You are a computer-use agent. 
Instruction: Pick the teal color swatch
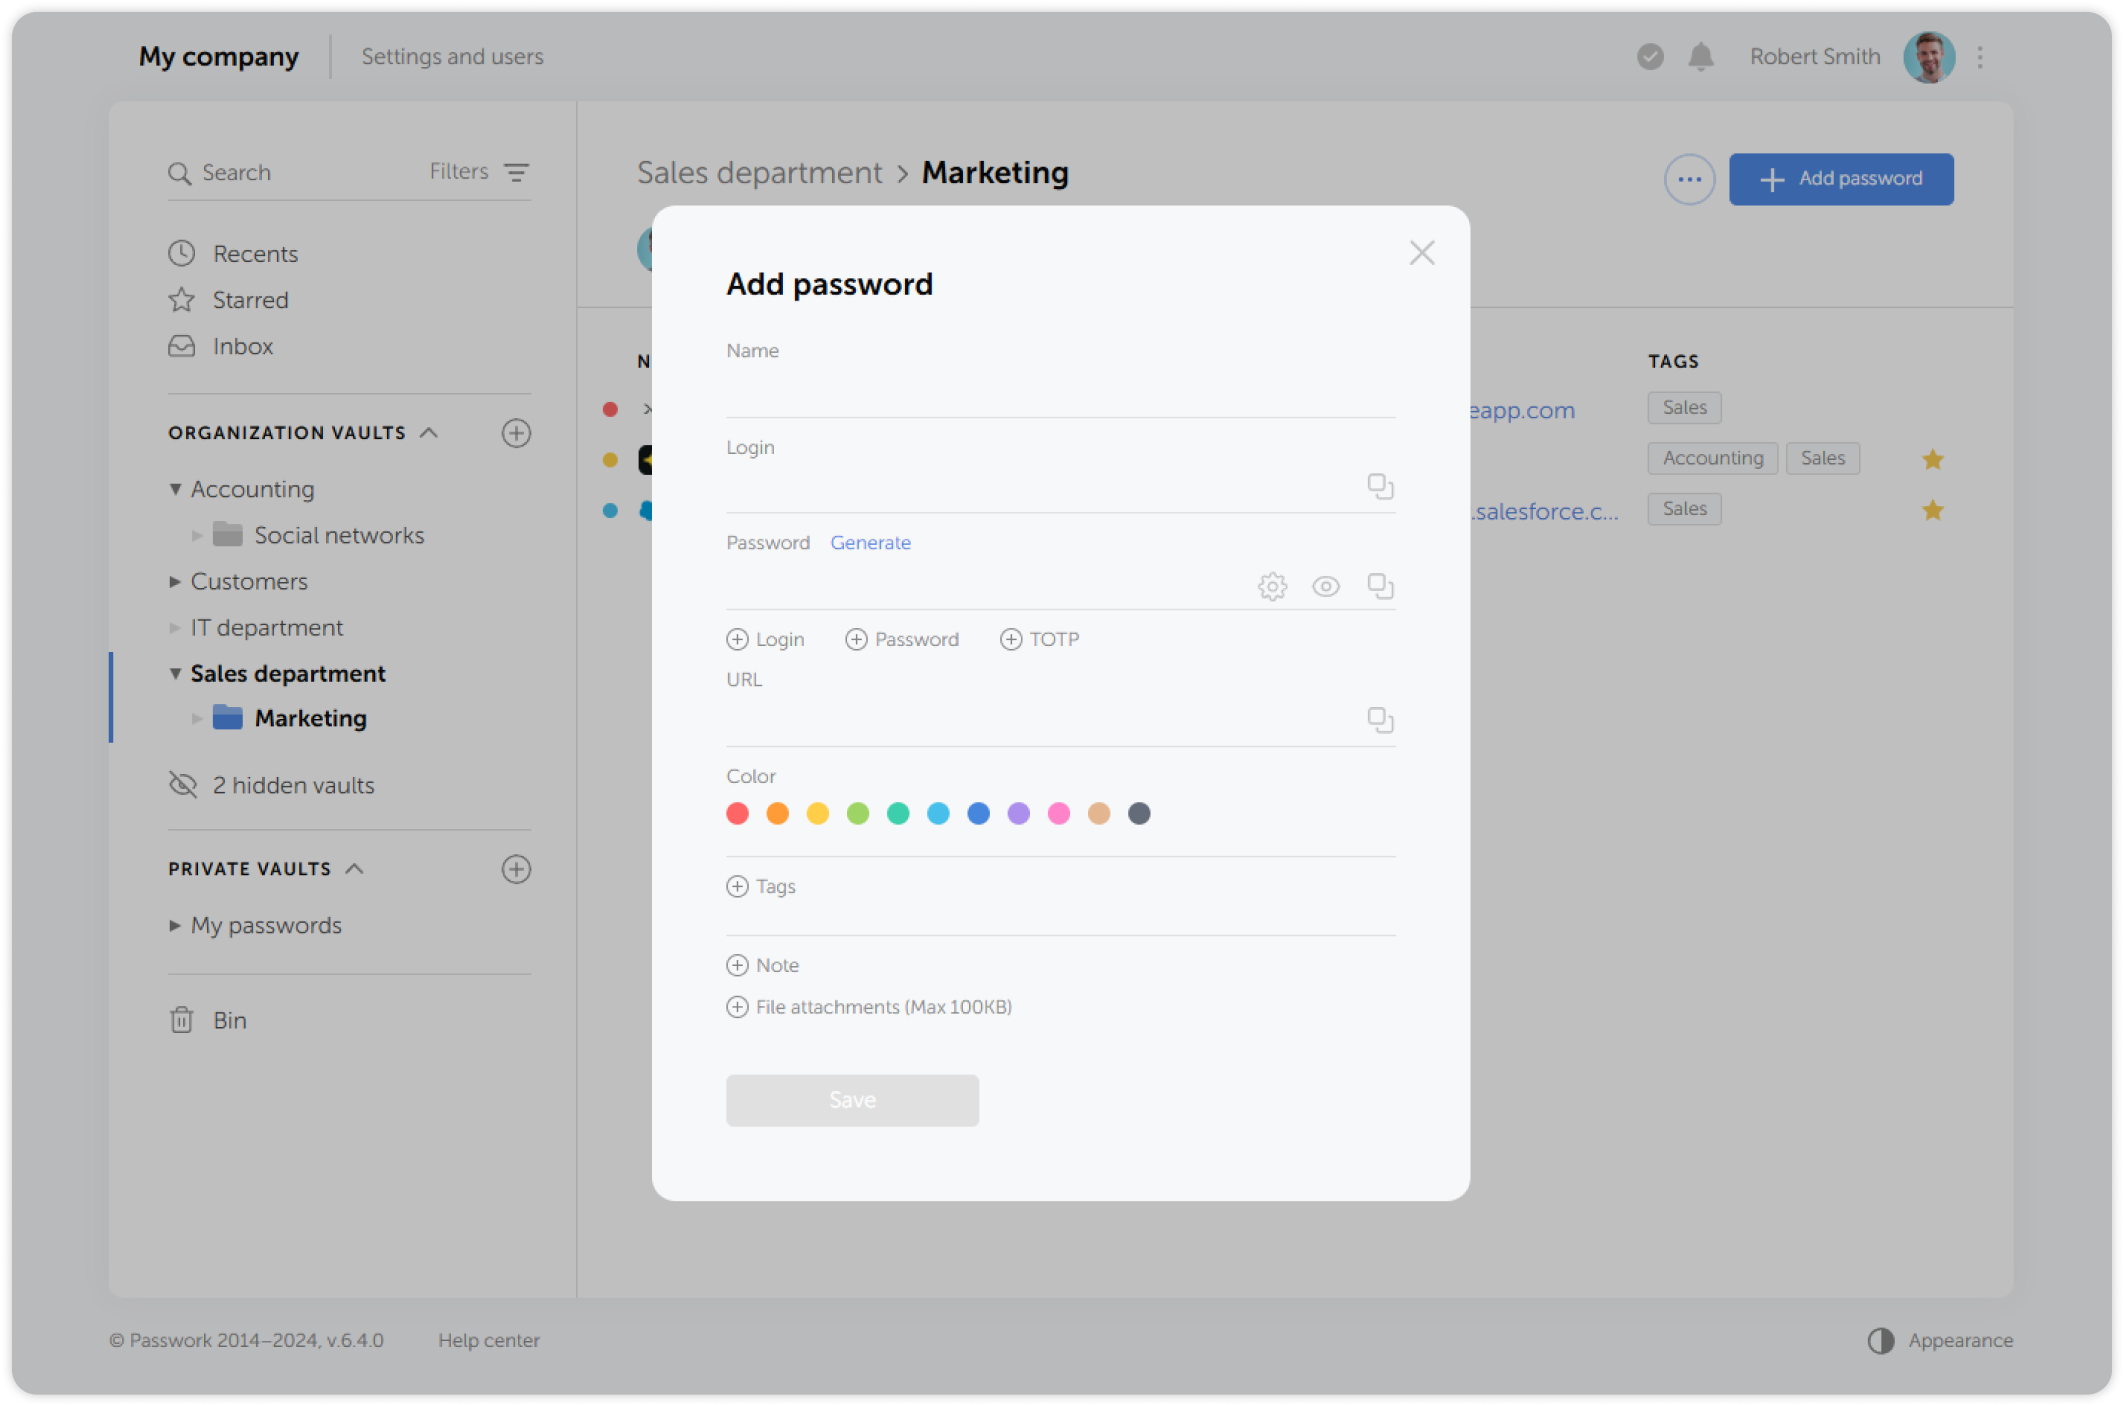897,813
